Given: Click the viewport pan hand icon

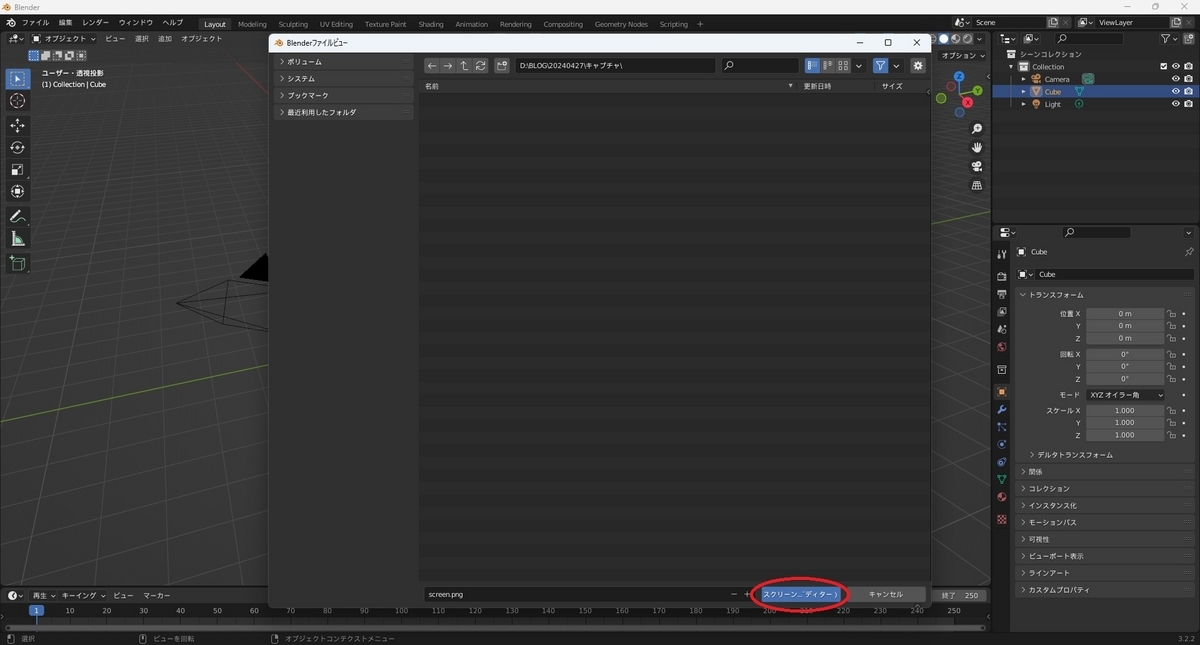Looking at the screenshot, I should click(977, 147).
